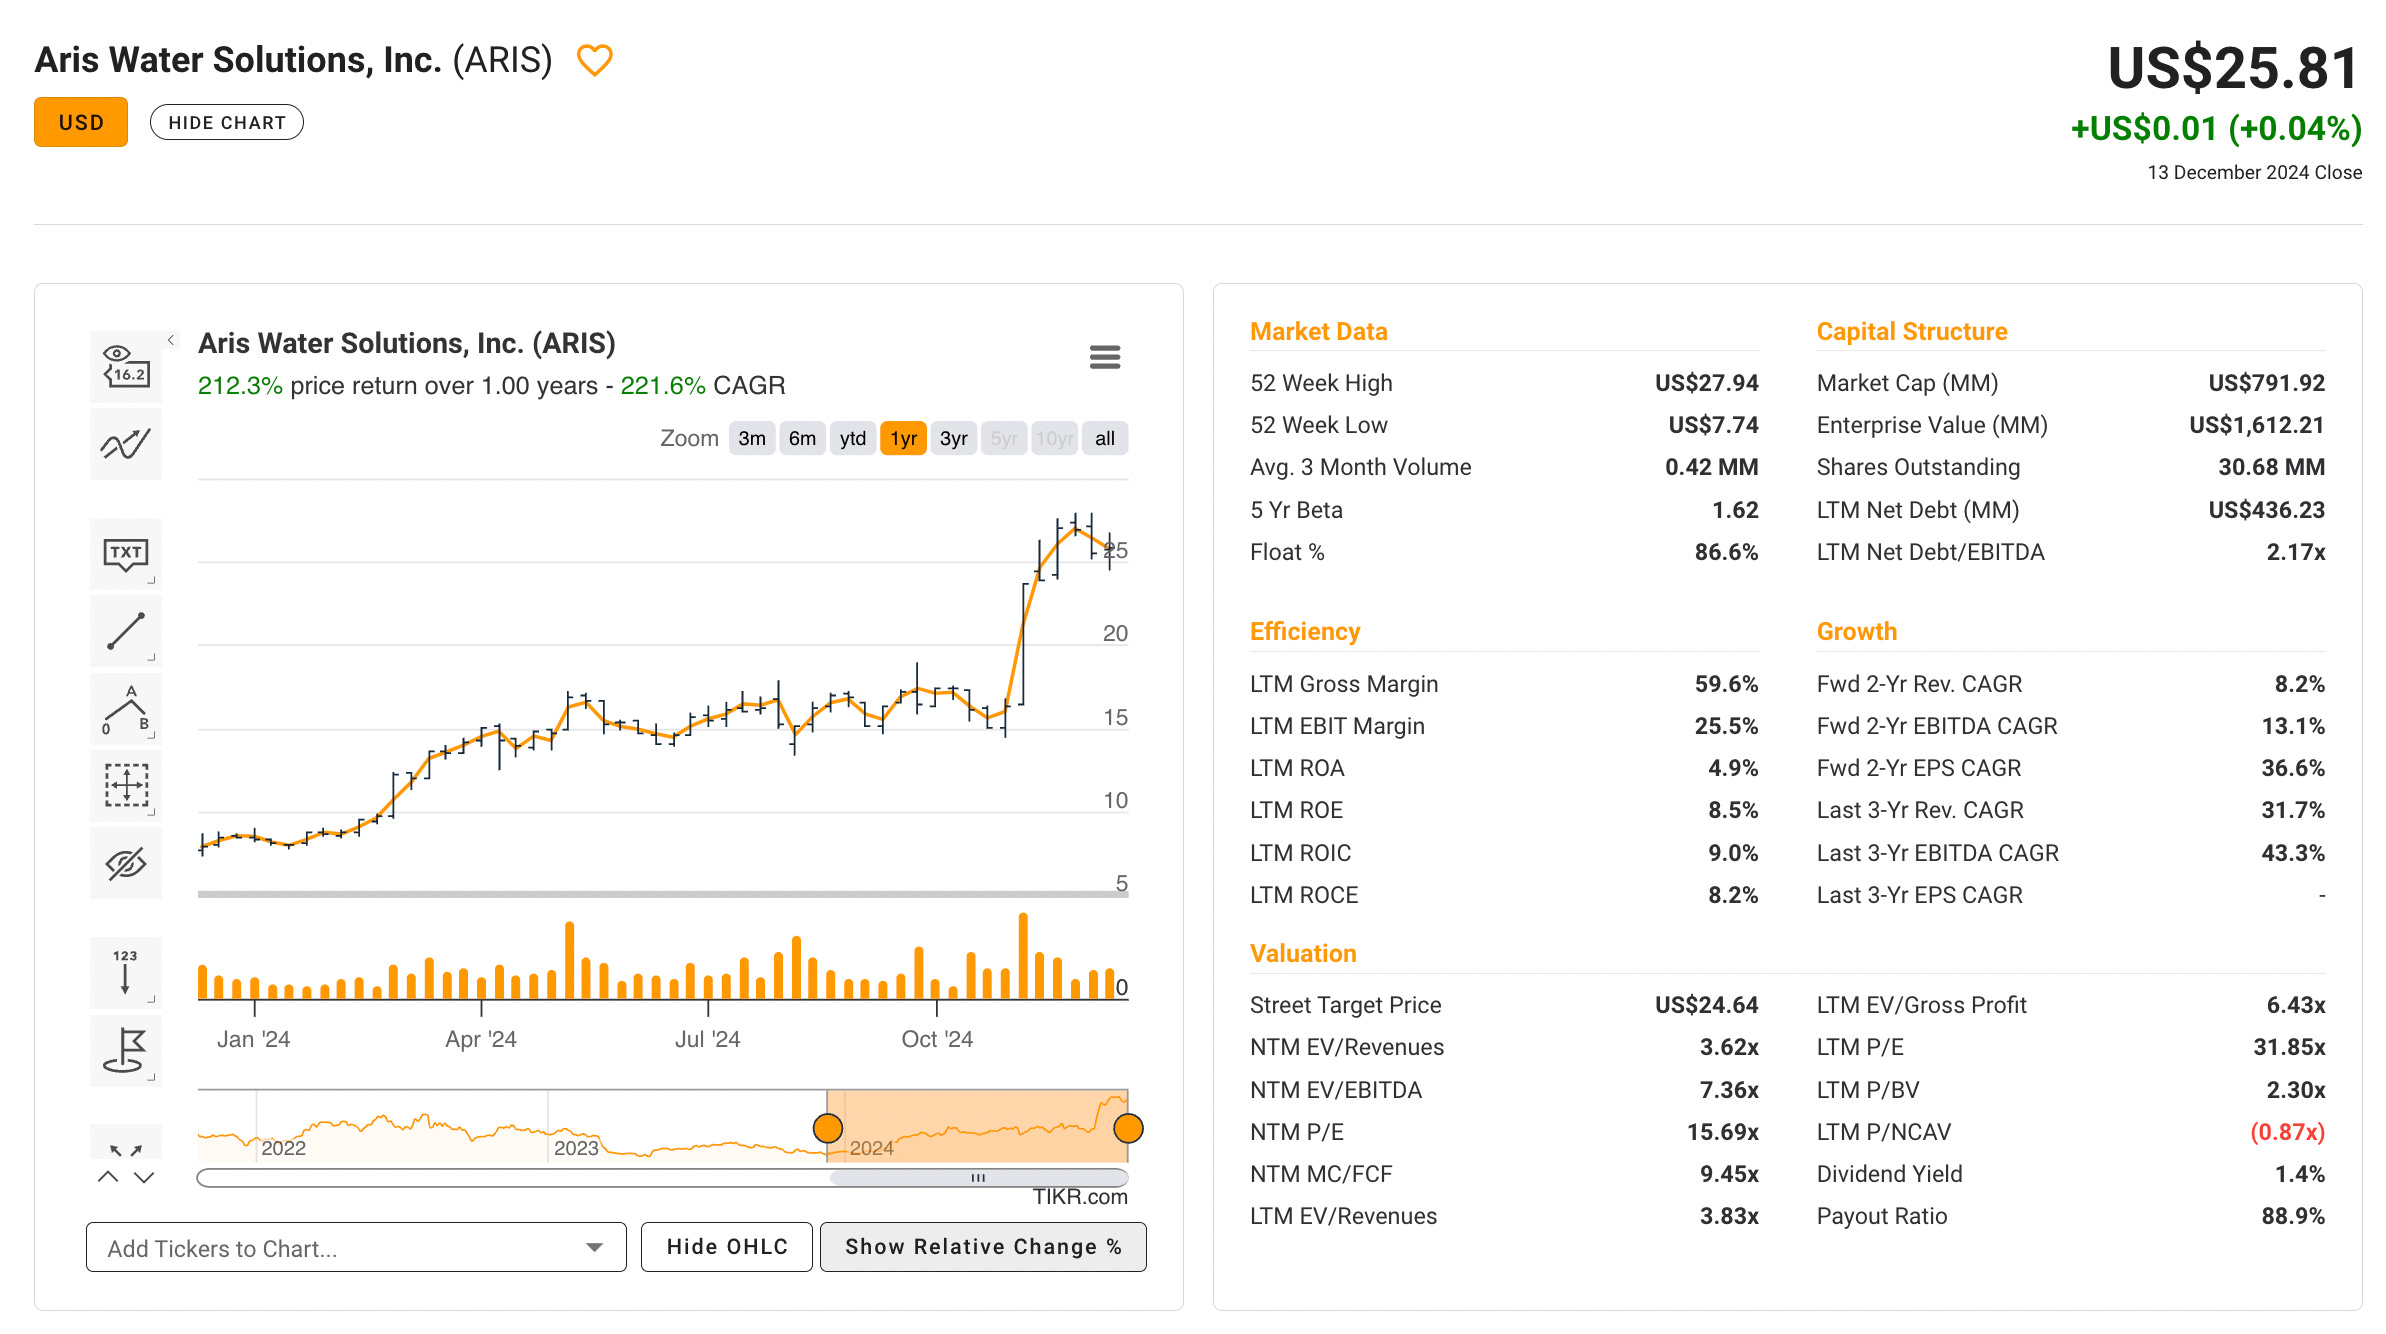Click Enterprise Value US$1,612.21
The width and height of the screenshot is (2386, 1334).
pos(2256,425)
